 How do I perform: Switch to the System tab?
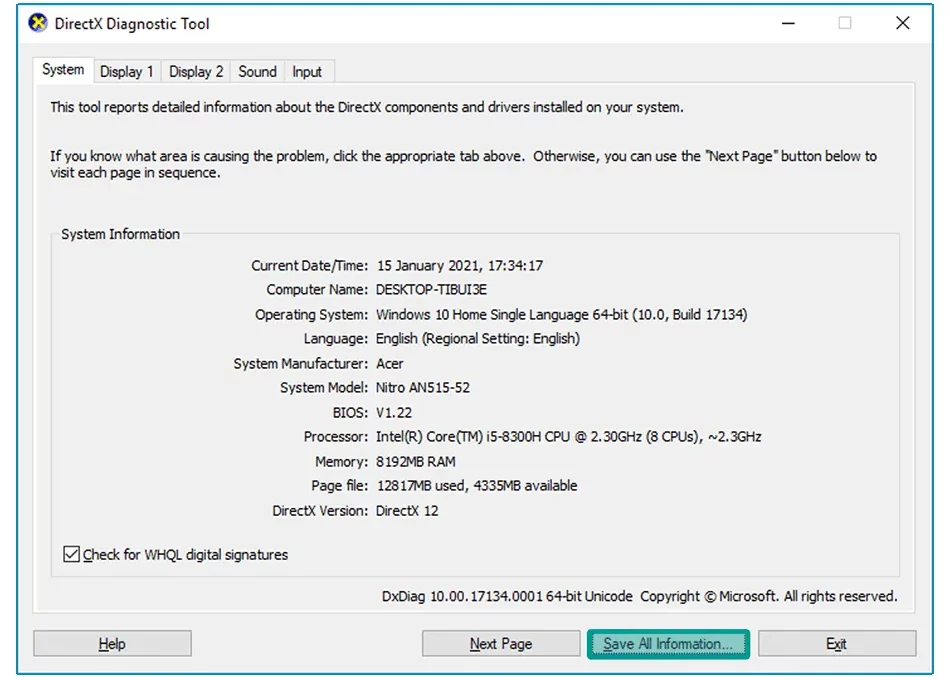pos(63,70)
